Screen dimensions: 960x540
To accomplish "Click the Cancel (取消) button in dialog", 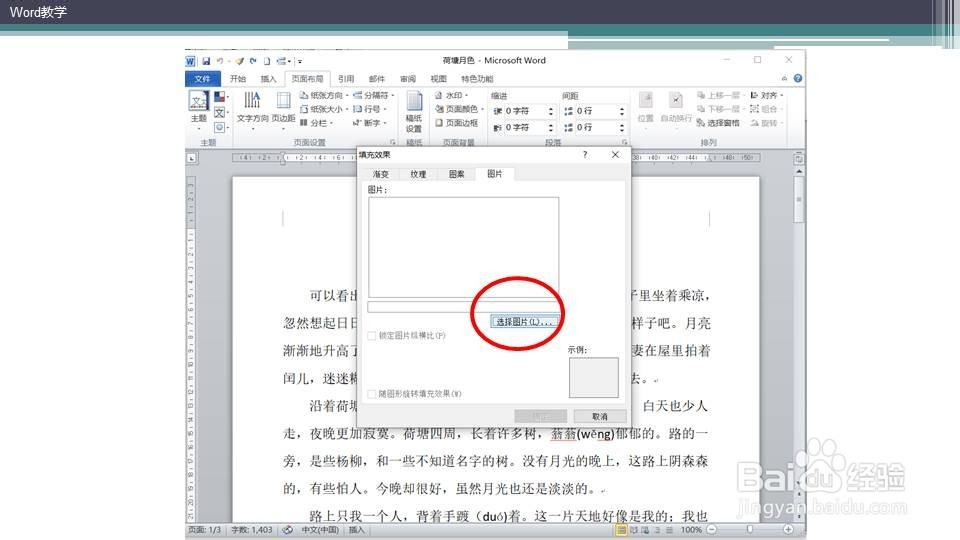I will point(600,416).
